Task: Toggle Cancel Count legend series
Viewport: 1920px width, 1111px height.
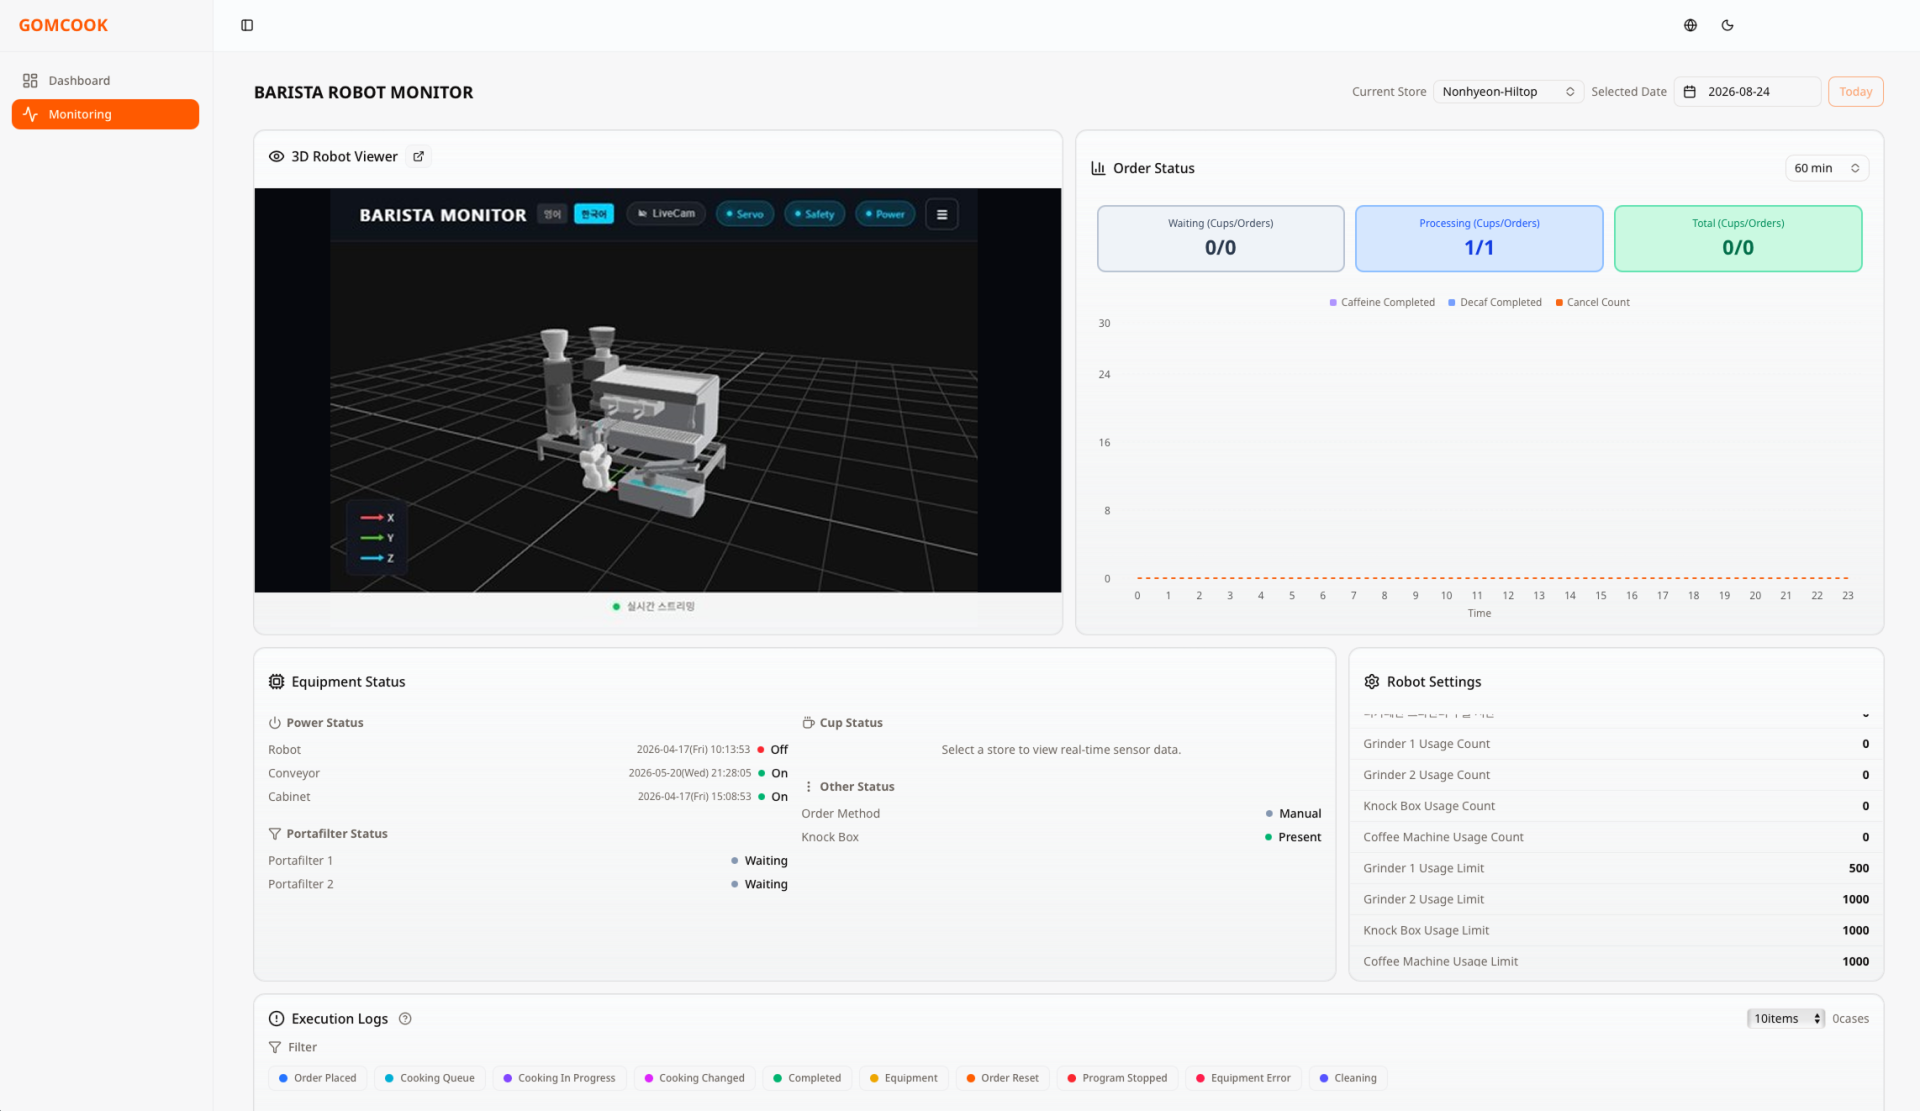Action: tap(1592, 302)
